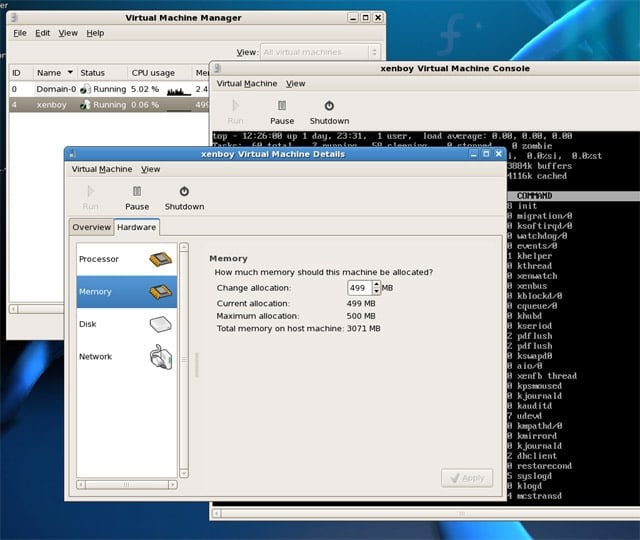The height and width of the screenshot is (540, 640).
Task: Maximize the xenboy Details window
Action: click(486, 154)
